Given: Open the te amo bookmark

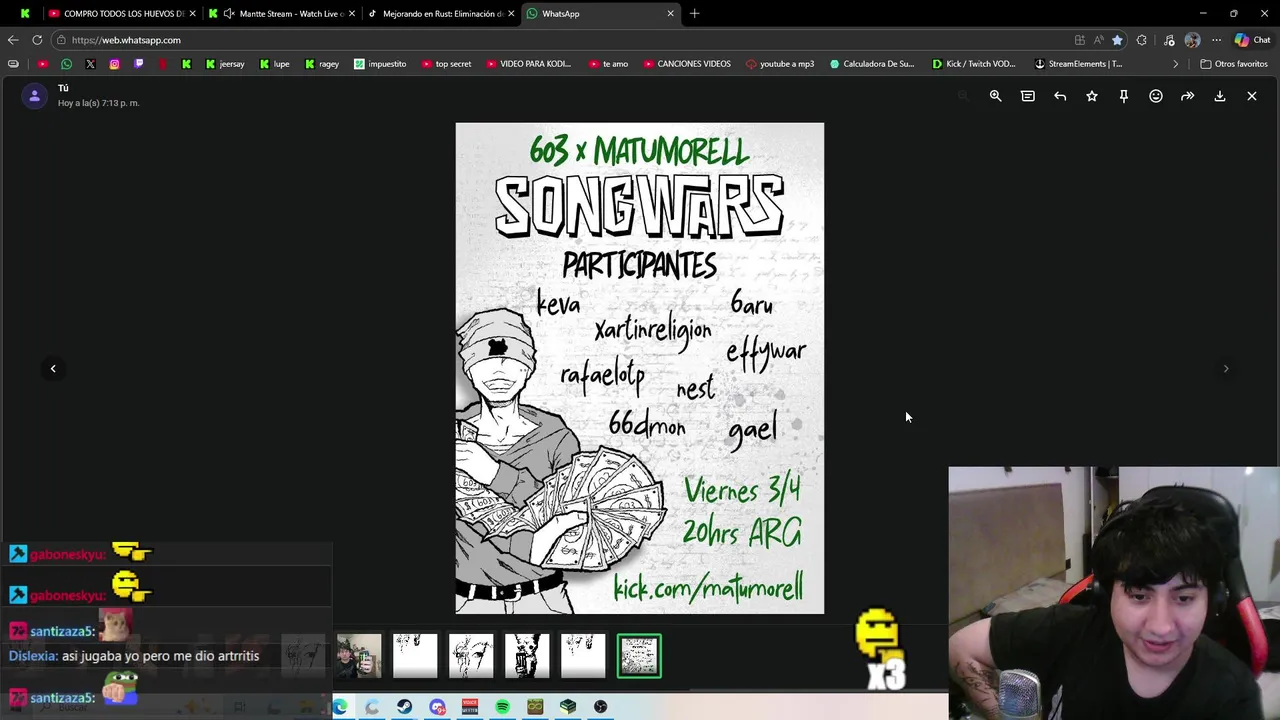Looking at the screenshot, I should 608,64.
